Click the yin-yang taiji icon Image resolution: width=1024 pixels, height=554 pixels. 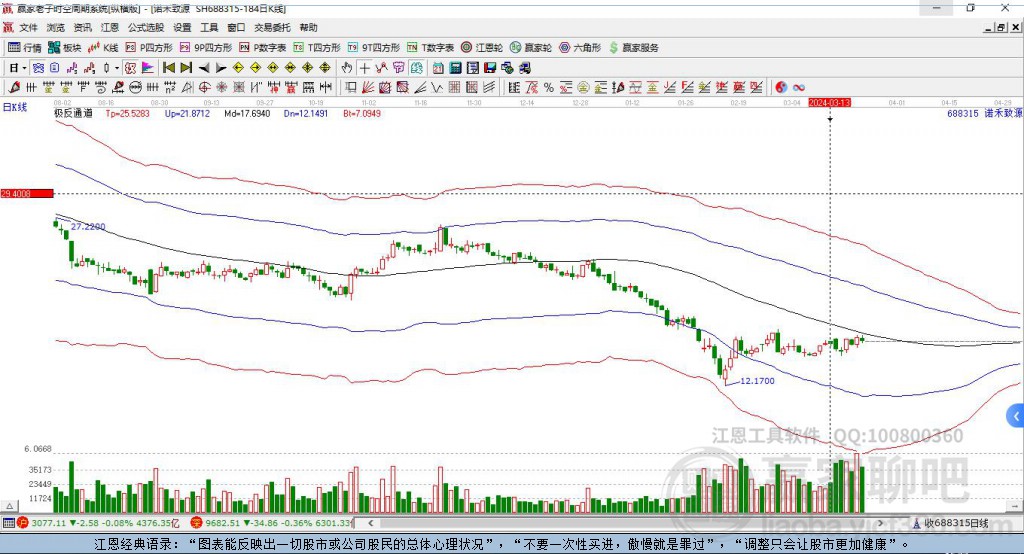(781, 88)
